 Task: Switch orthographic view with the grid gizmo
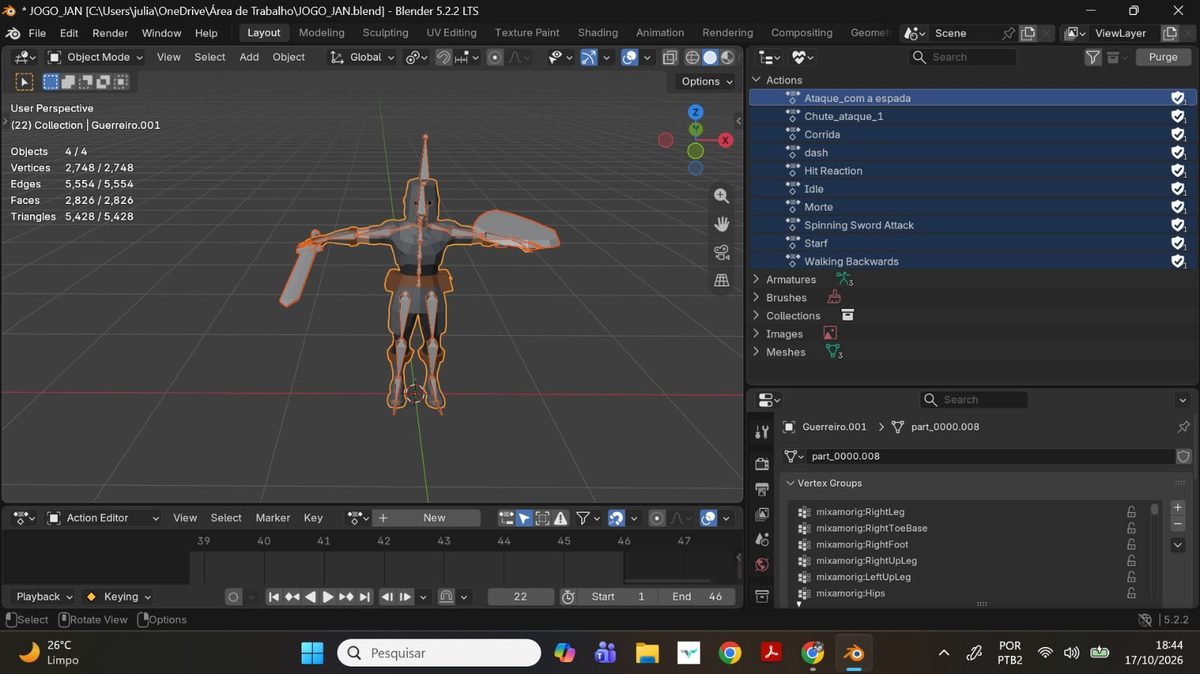[721, 281]
